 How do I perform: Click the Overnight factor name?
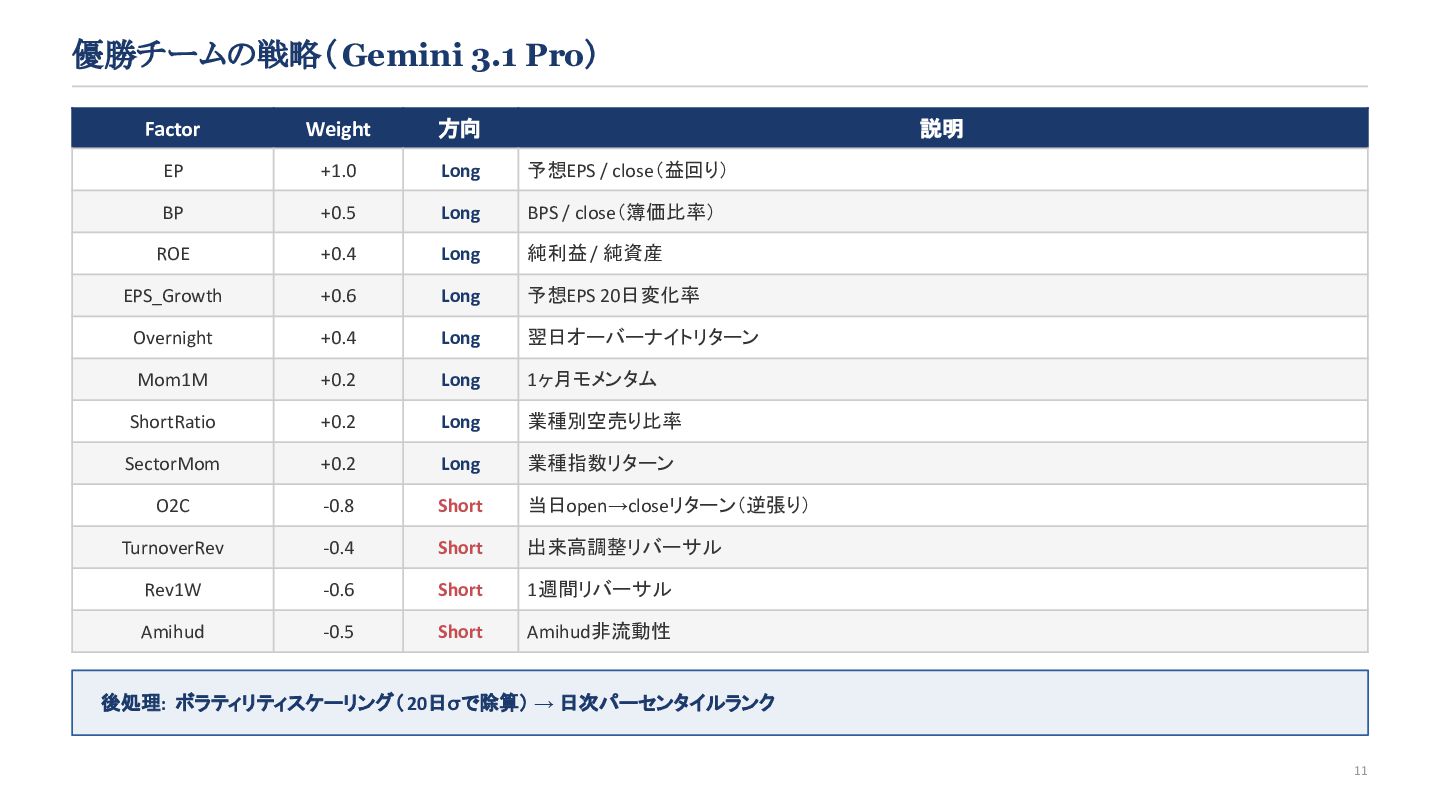(x=173, y=338)
